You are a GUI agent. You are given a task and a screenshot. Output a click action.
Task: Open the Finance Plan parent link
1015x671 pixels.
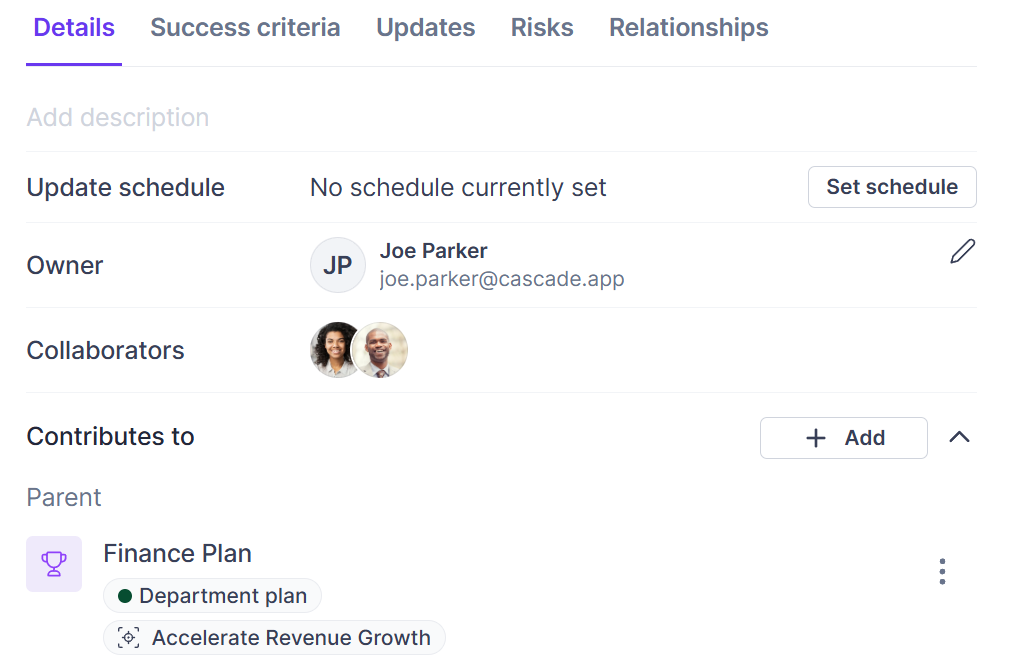[x=177, y=553]
